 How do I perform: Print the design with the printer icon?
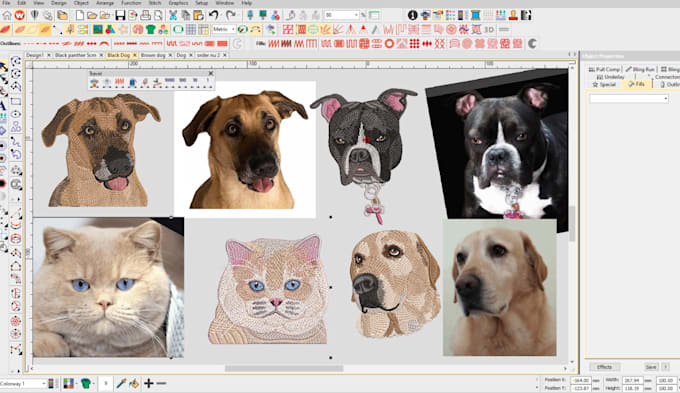[x=145, y=16]
